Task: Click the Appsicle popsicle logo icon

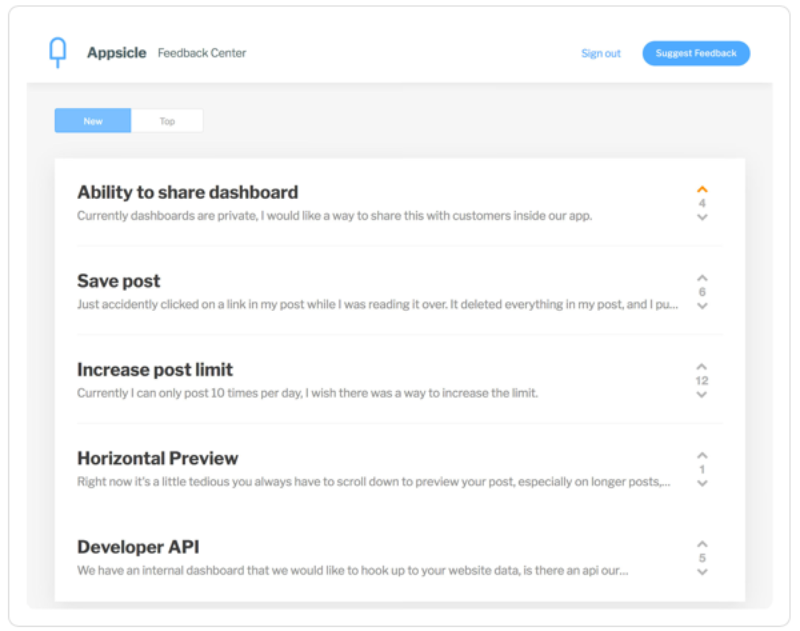Action: point(58,52)
